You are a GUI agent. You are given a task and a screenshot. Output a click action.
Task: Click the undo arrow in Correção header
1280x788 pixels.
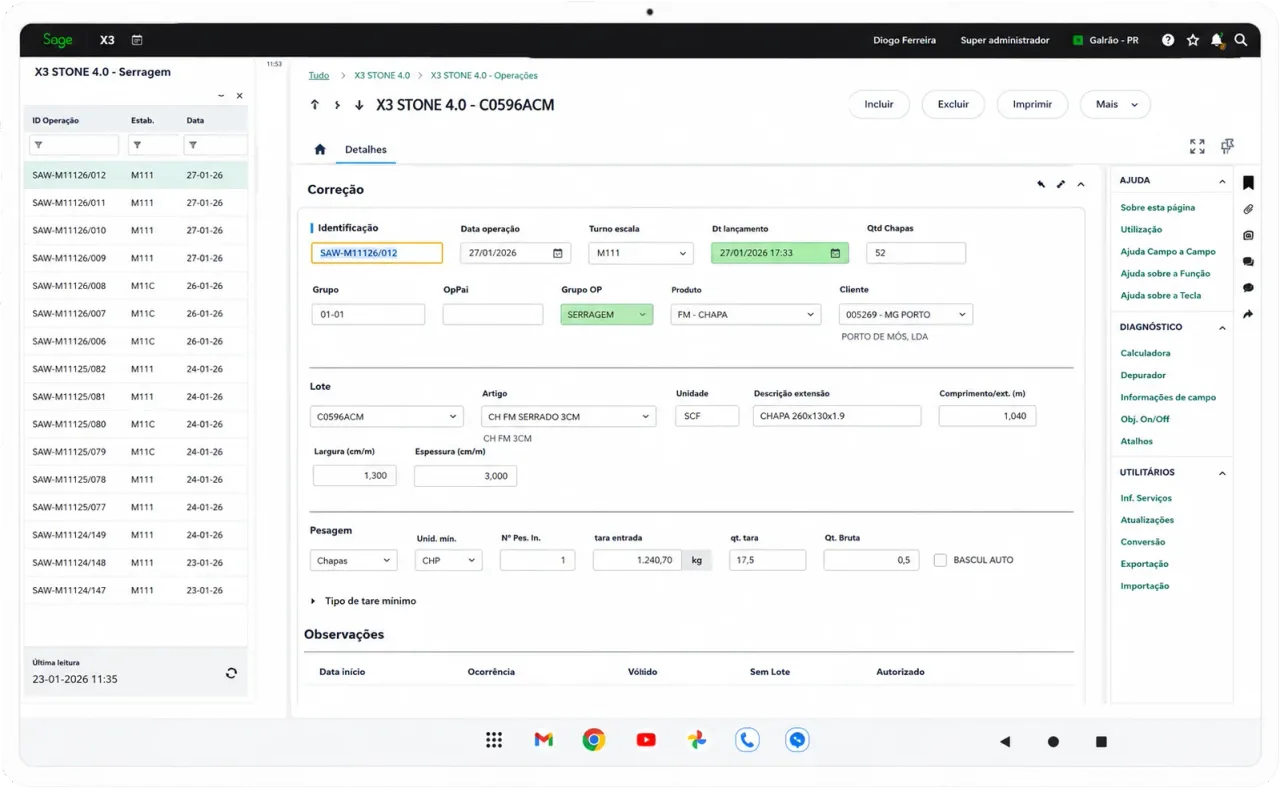click(1041, 184)
